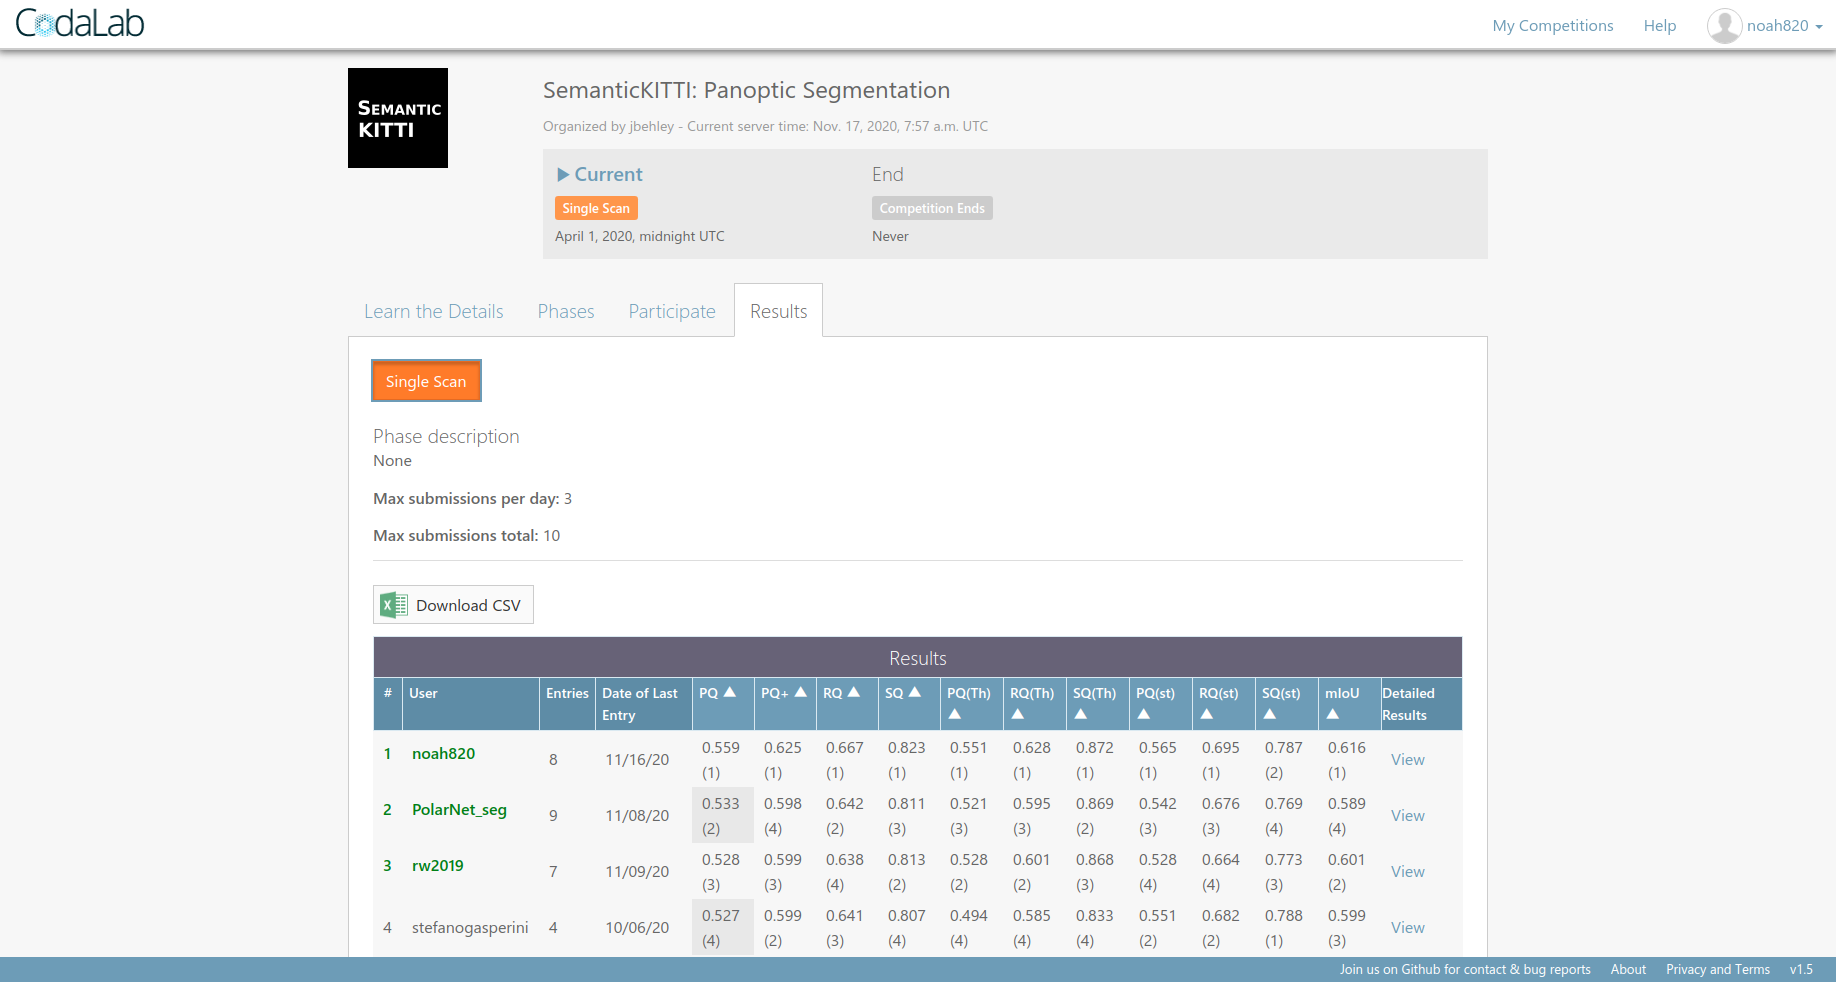Switch to the Participate tab

pos(672,311)
